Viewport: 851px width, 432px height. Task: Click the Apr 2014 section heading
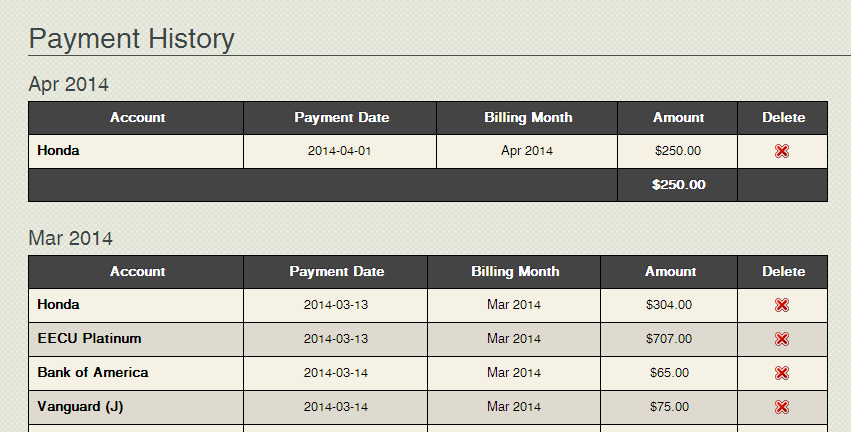(68, 85)
